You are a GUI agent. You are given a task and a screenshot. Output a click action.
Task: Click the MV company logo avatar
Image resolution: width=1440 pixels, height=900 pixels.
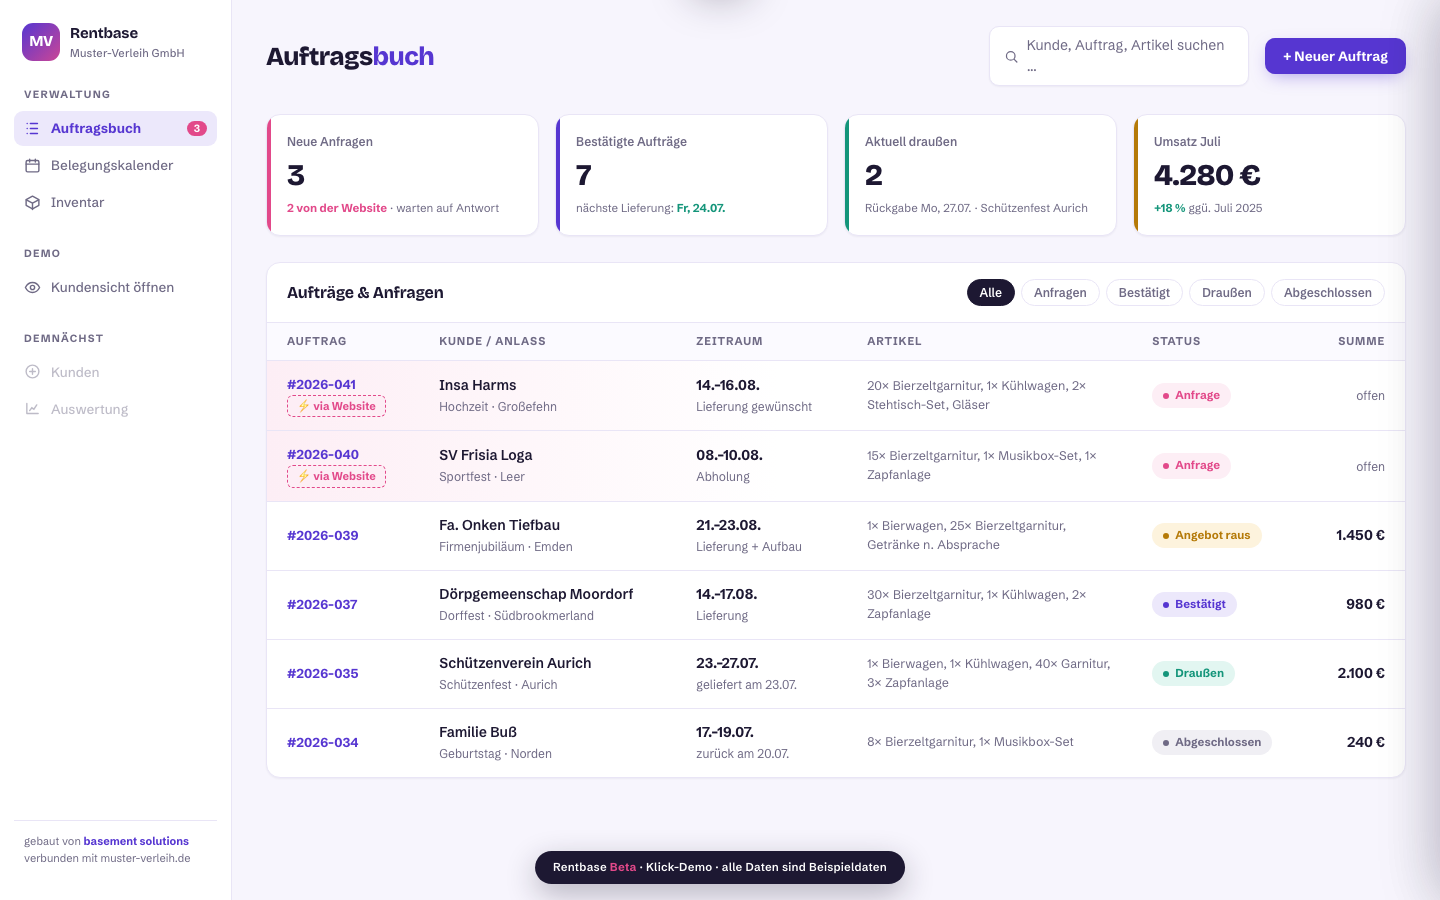click(x=41, y=42)
